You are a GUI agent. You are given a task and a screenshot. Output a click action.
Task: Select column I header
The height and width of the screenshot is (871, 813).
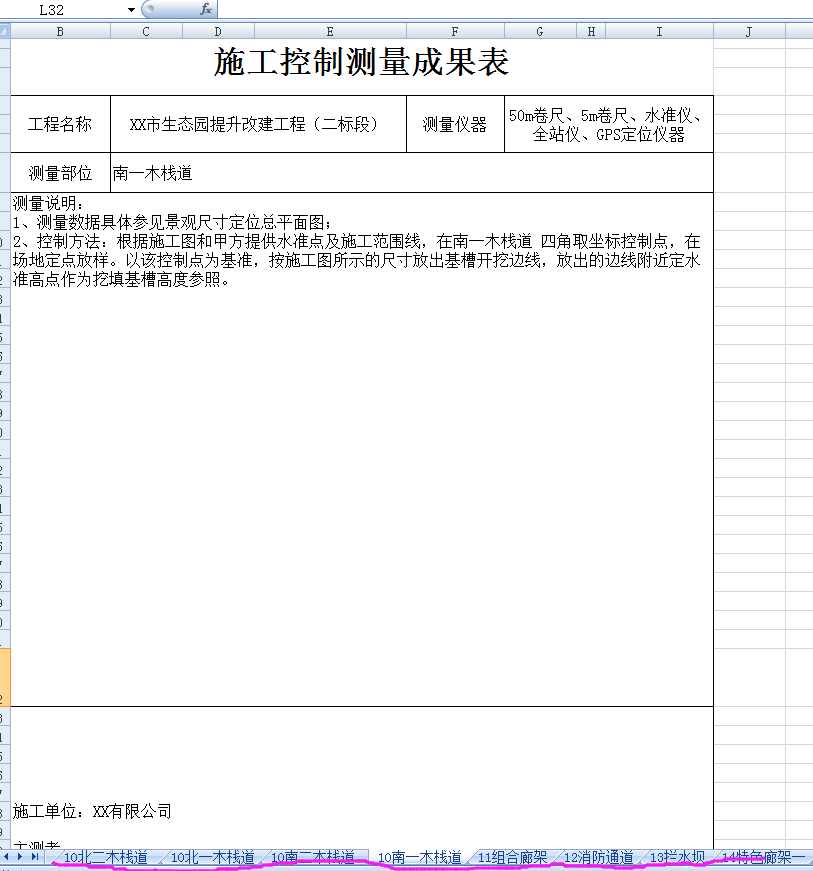click(x=659, y=32)
